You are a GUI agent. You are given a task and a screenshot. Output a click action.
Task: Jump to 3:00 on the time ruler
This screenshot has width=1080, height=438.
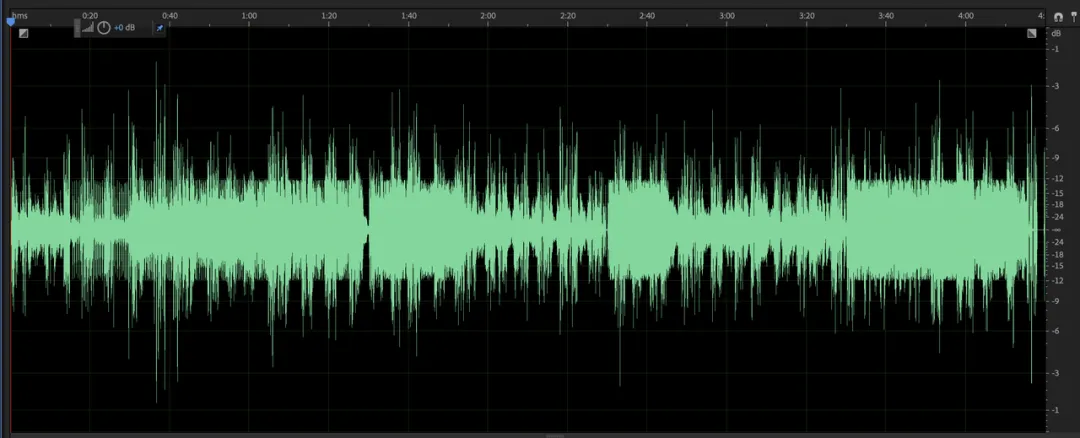click(727, 15)
